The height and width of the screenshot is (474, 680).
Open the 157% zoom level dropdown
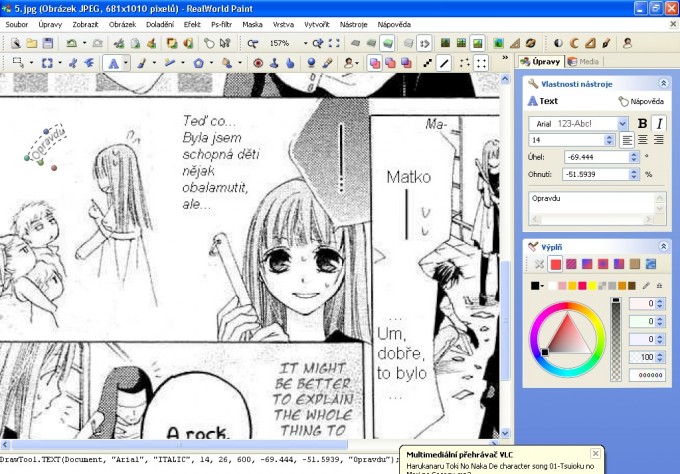pos(305,43)
